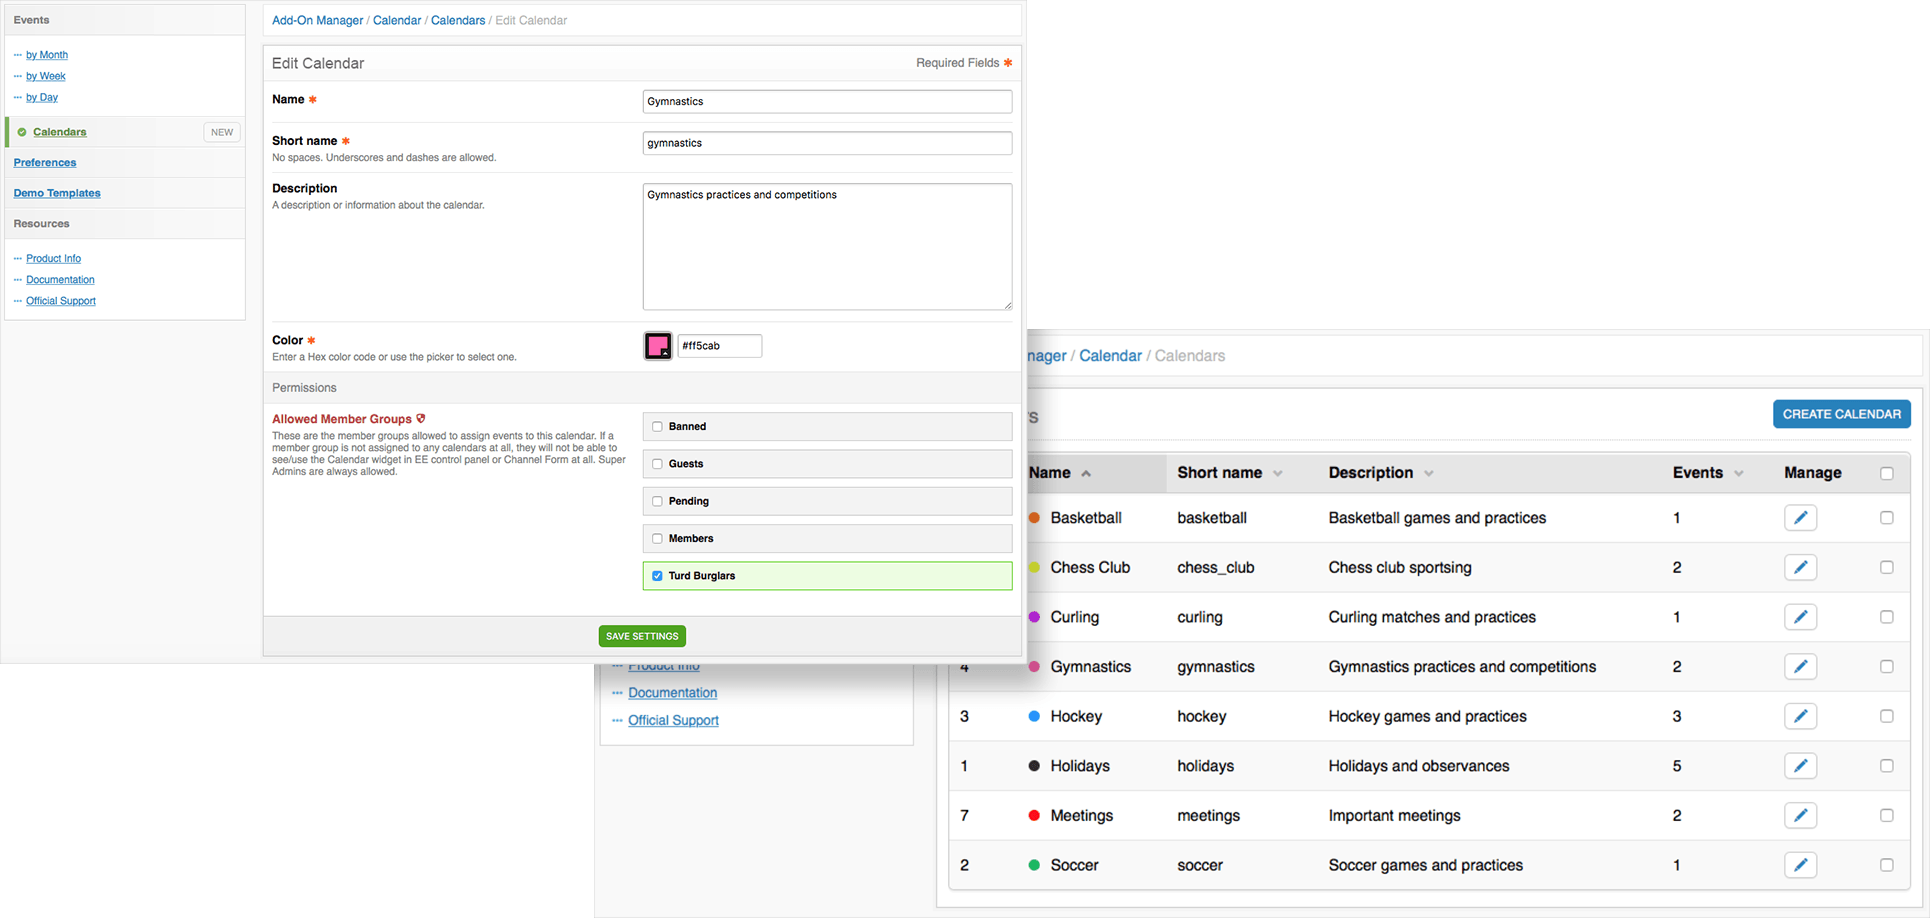Tick the Members group checkbox
1930x918 pixels.
click(x=657, y=539)
